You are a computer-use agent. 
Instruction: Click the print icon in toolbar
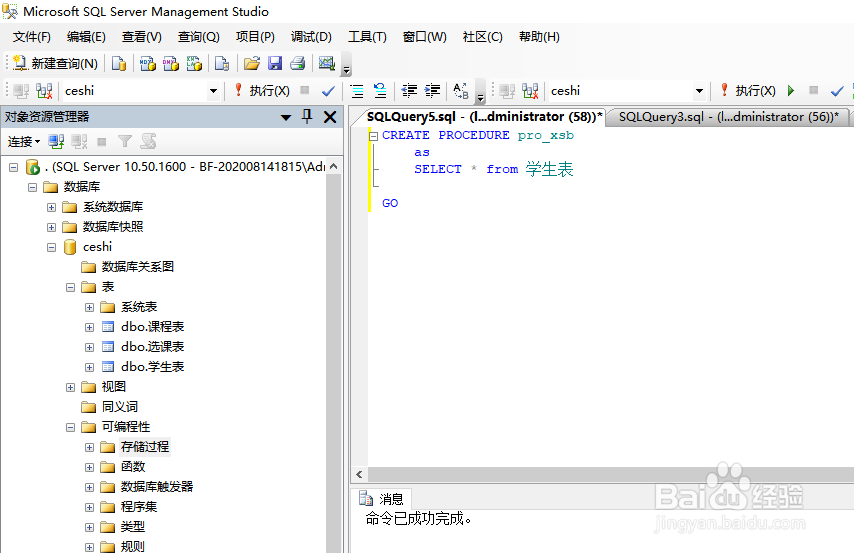[297, 64]
